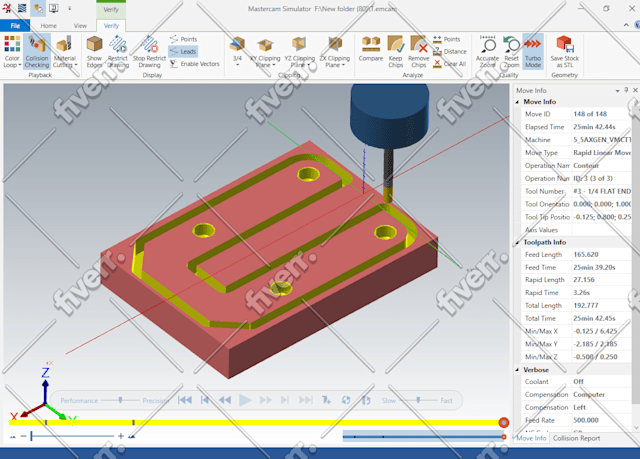Click the Remove Chips icon

(x=419, y=44)
